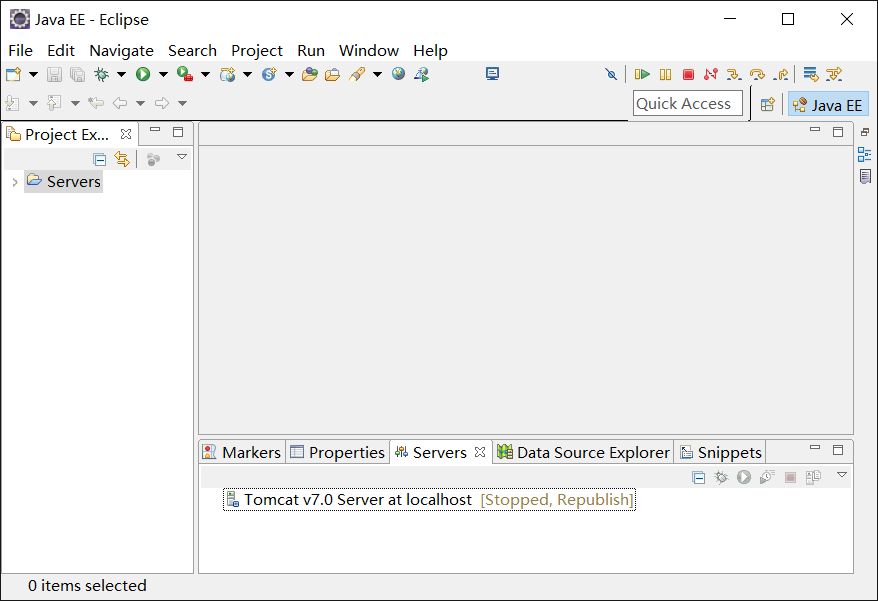878x601 pixels.
Task: Start Tomcat server in debug mode icon
Action: [x=721, y=478]
